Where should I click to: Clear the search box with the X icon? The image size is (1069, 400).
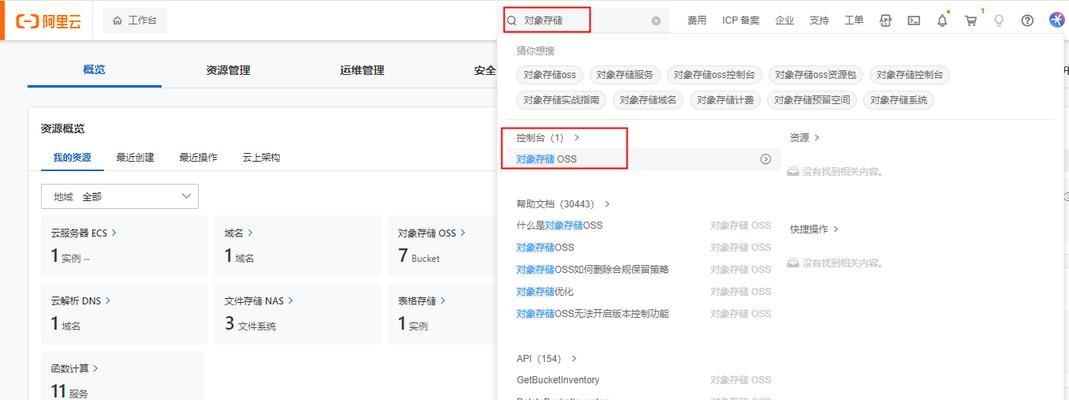pos(656,20)
